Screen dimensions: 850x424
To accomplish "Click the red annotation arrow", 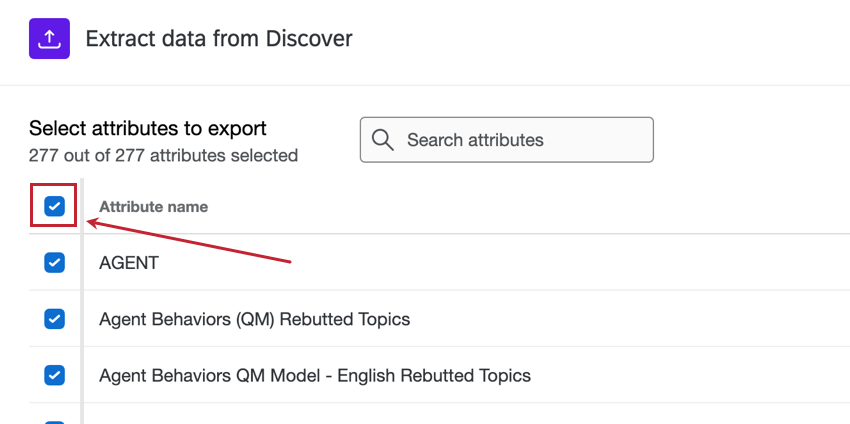I will tap(190, 243).
